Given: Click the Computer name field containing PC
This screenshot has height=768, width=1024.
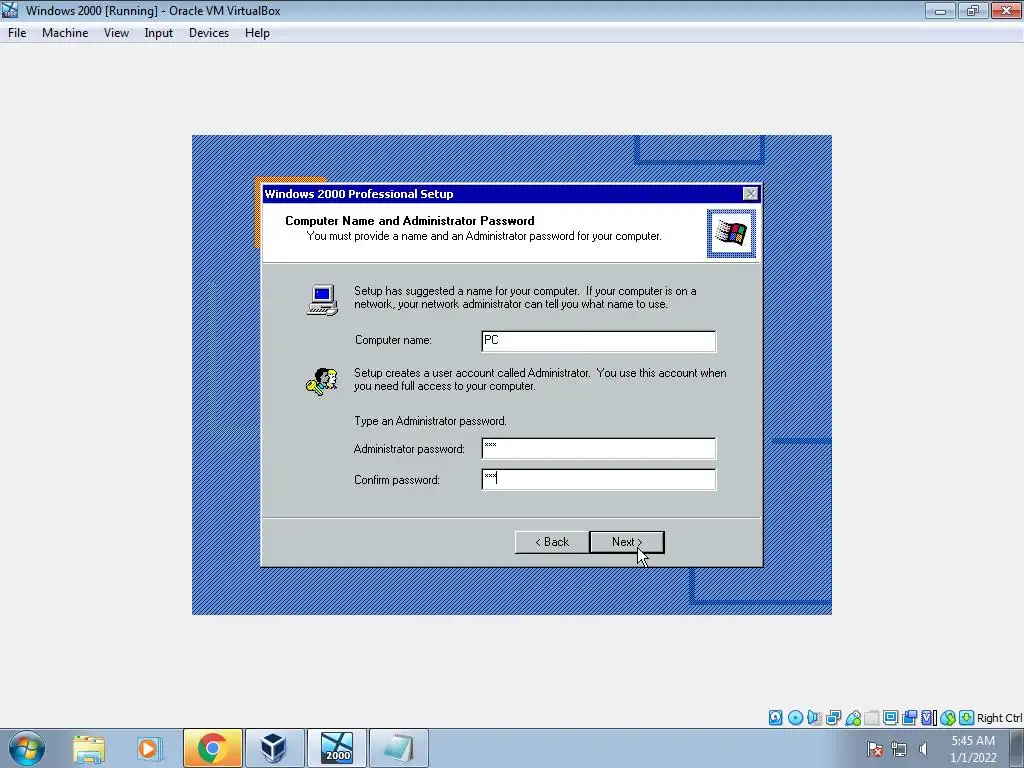Looking at the screenshot, I should (598, 341).
